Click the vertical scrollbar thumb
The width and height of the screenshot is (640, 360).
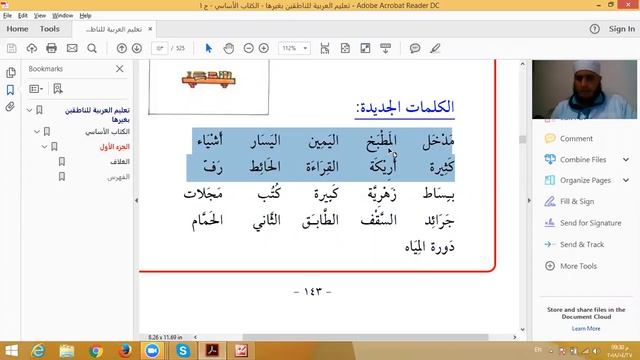point(522,140)
